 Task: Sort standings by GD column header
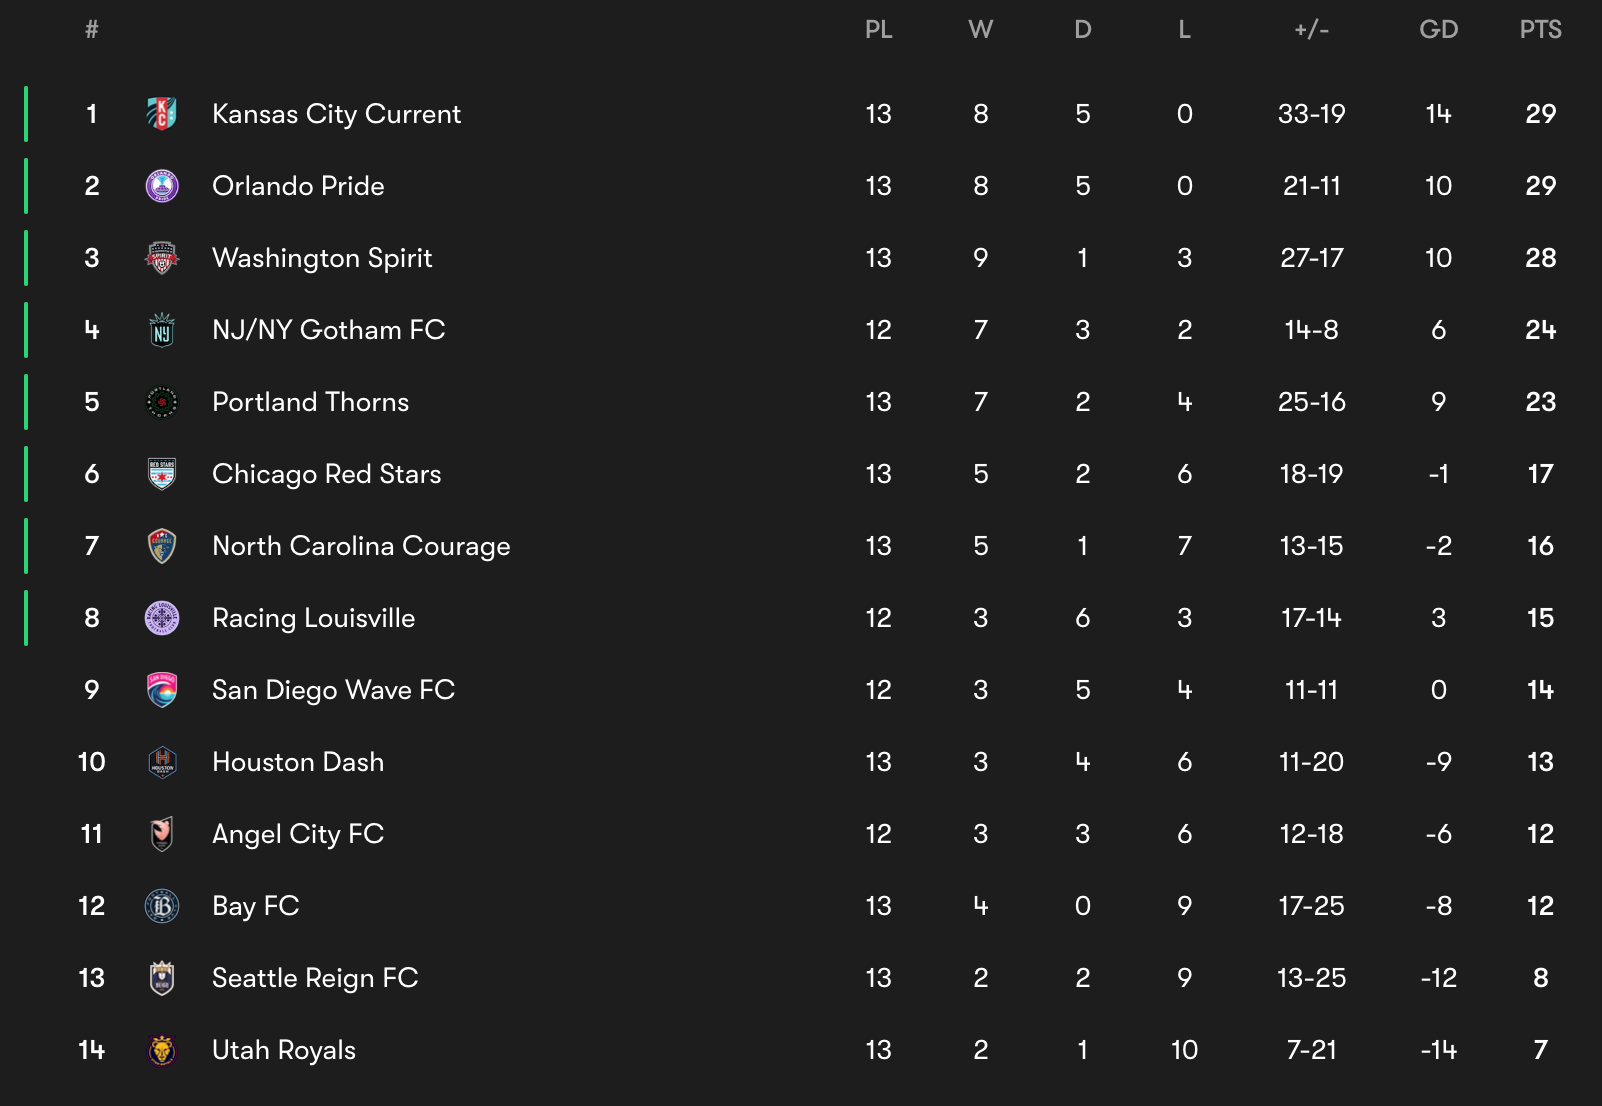coord(1439,30)
